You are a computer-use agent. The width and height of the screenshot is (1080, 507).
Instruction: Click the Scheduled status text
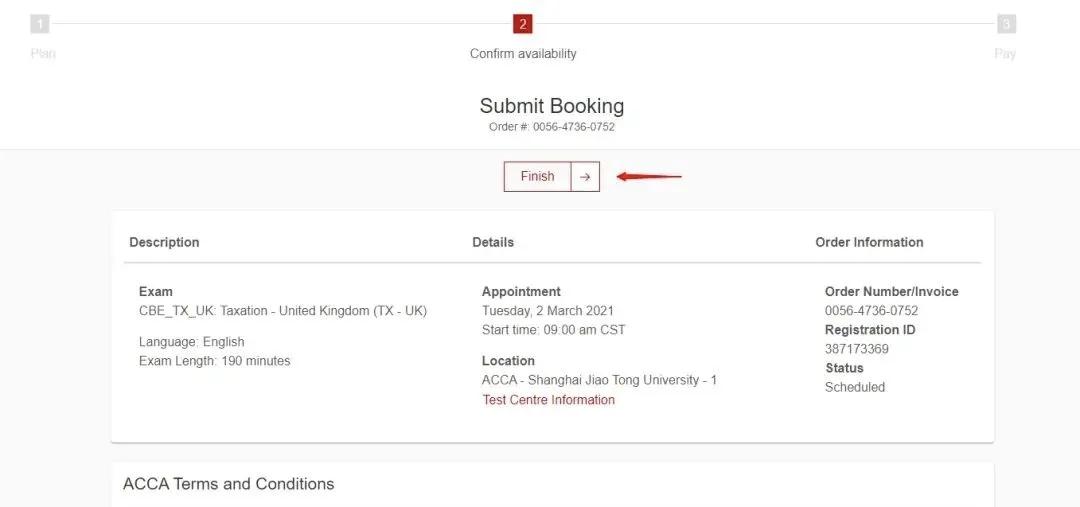point(854,387)
